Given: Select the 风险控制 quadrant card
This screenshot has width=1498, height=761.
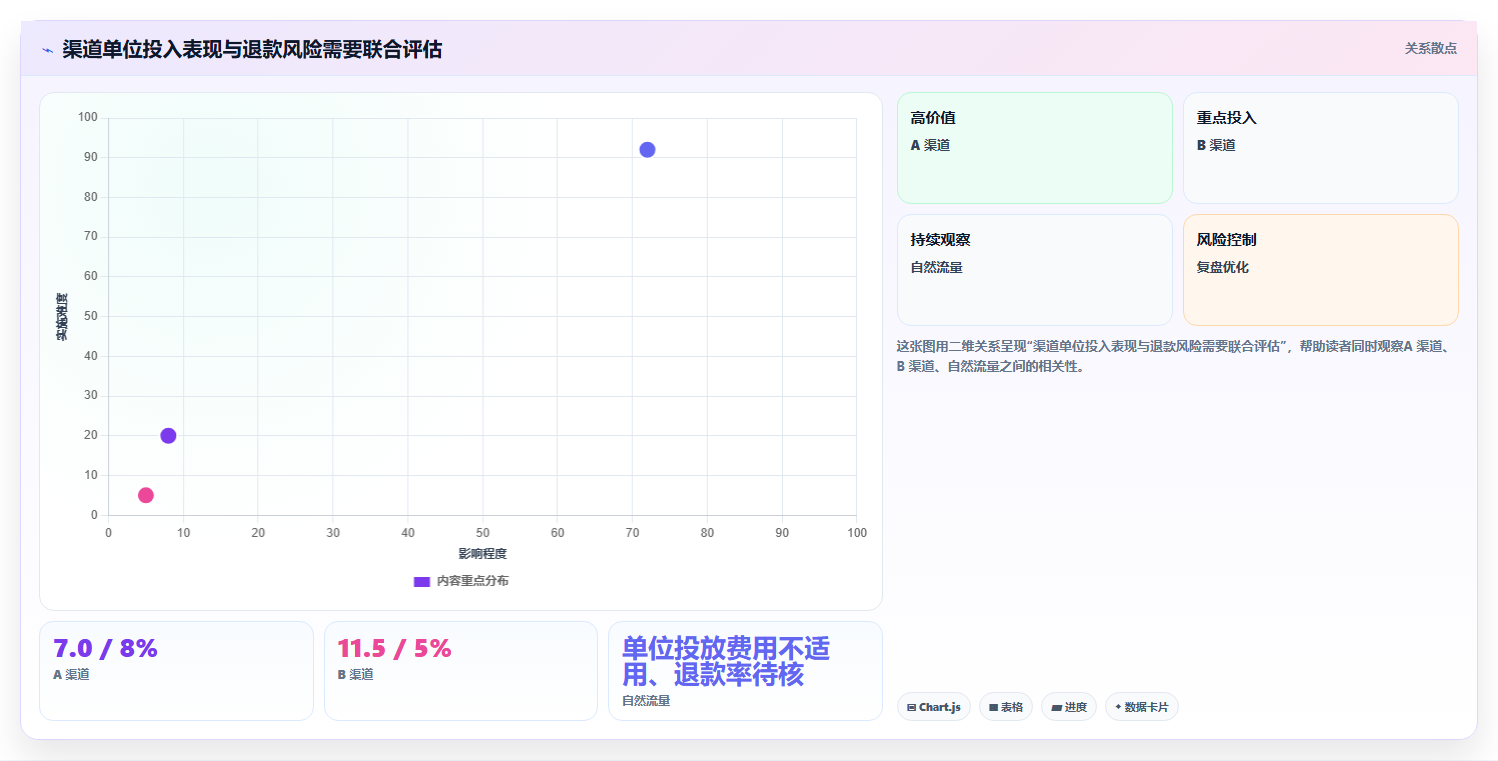Looking at the screenshot, I should click(1321, 270).
